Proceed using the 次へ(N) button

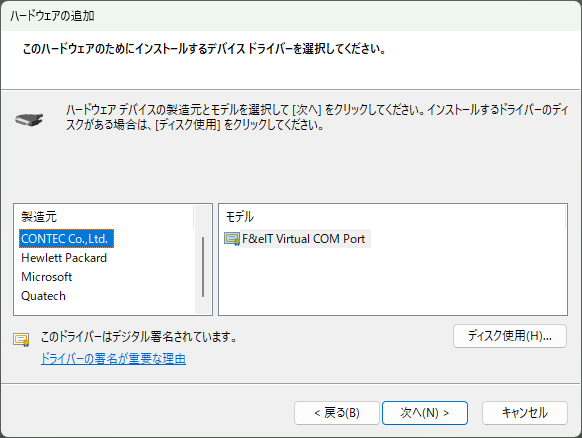425,413
